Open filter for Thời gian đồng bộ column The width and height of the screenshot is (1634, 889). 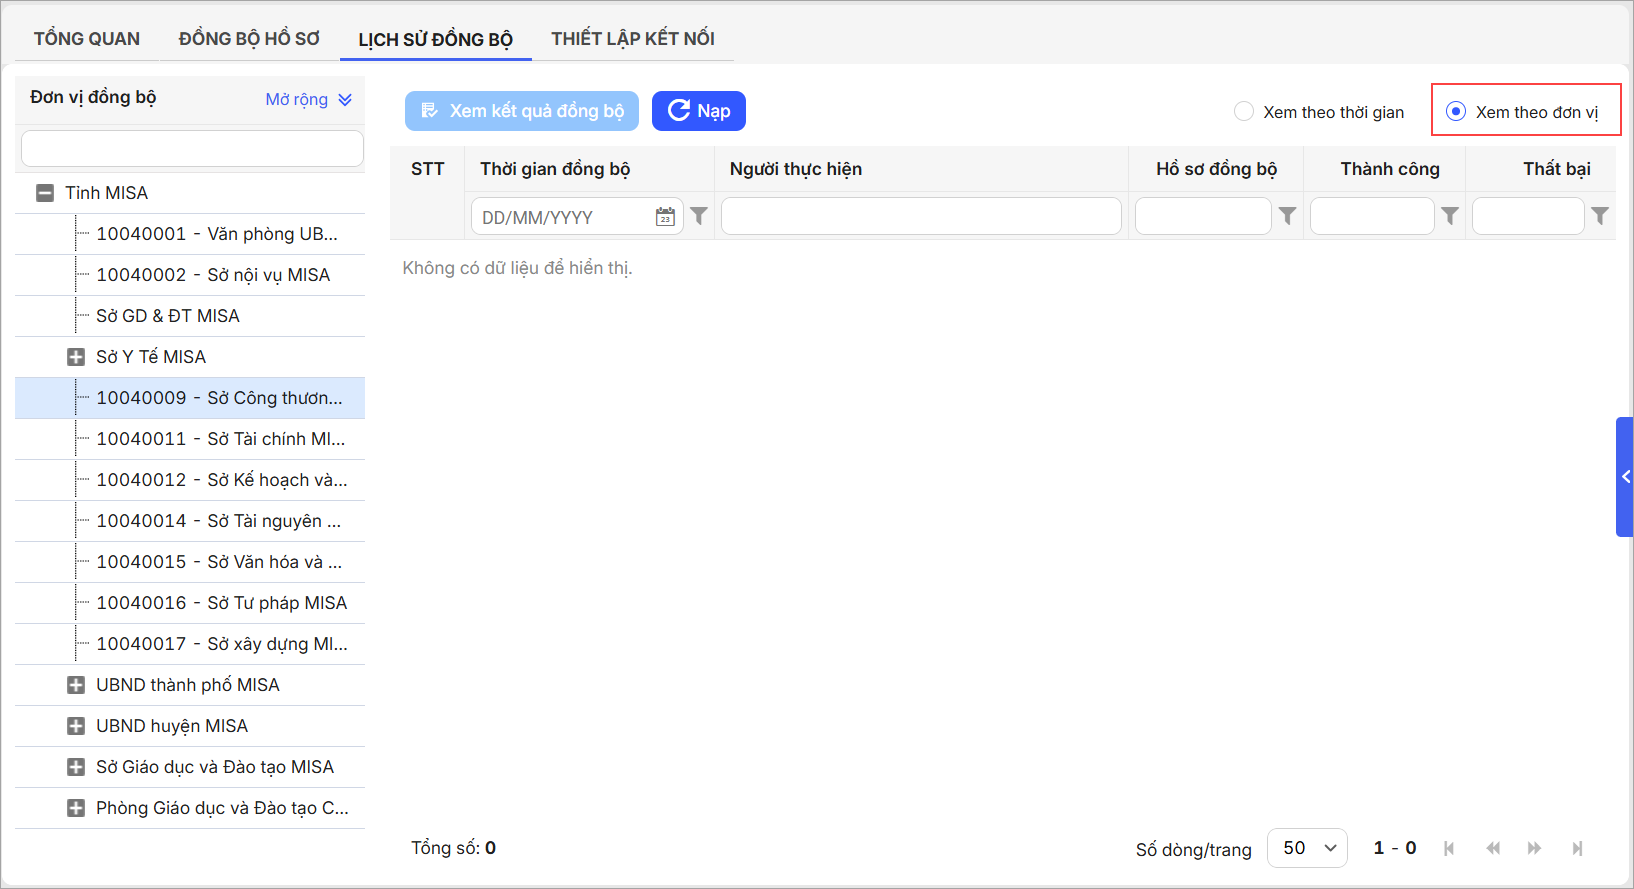click(x=699, y=216)
